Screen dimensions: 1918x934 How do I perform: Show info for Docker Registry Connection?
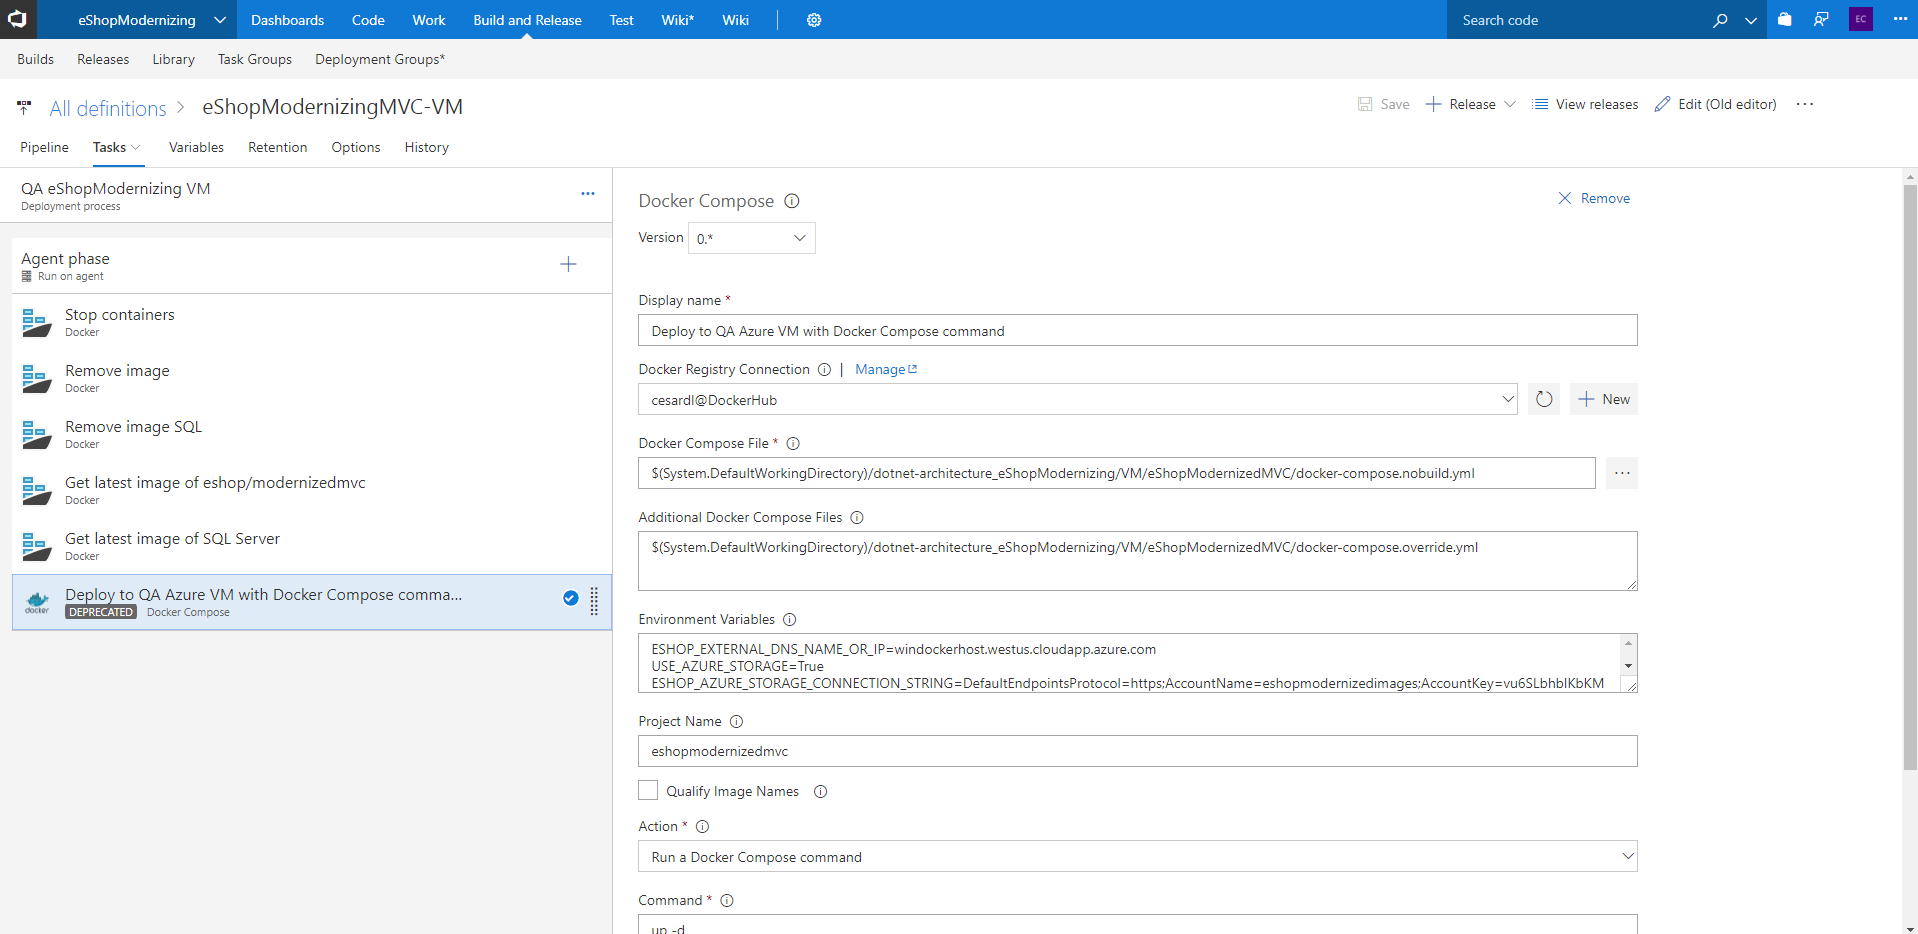tap(824, 370)
